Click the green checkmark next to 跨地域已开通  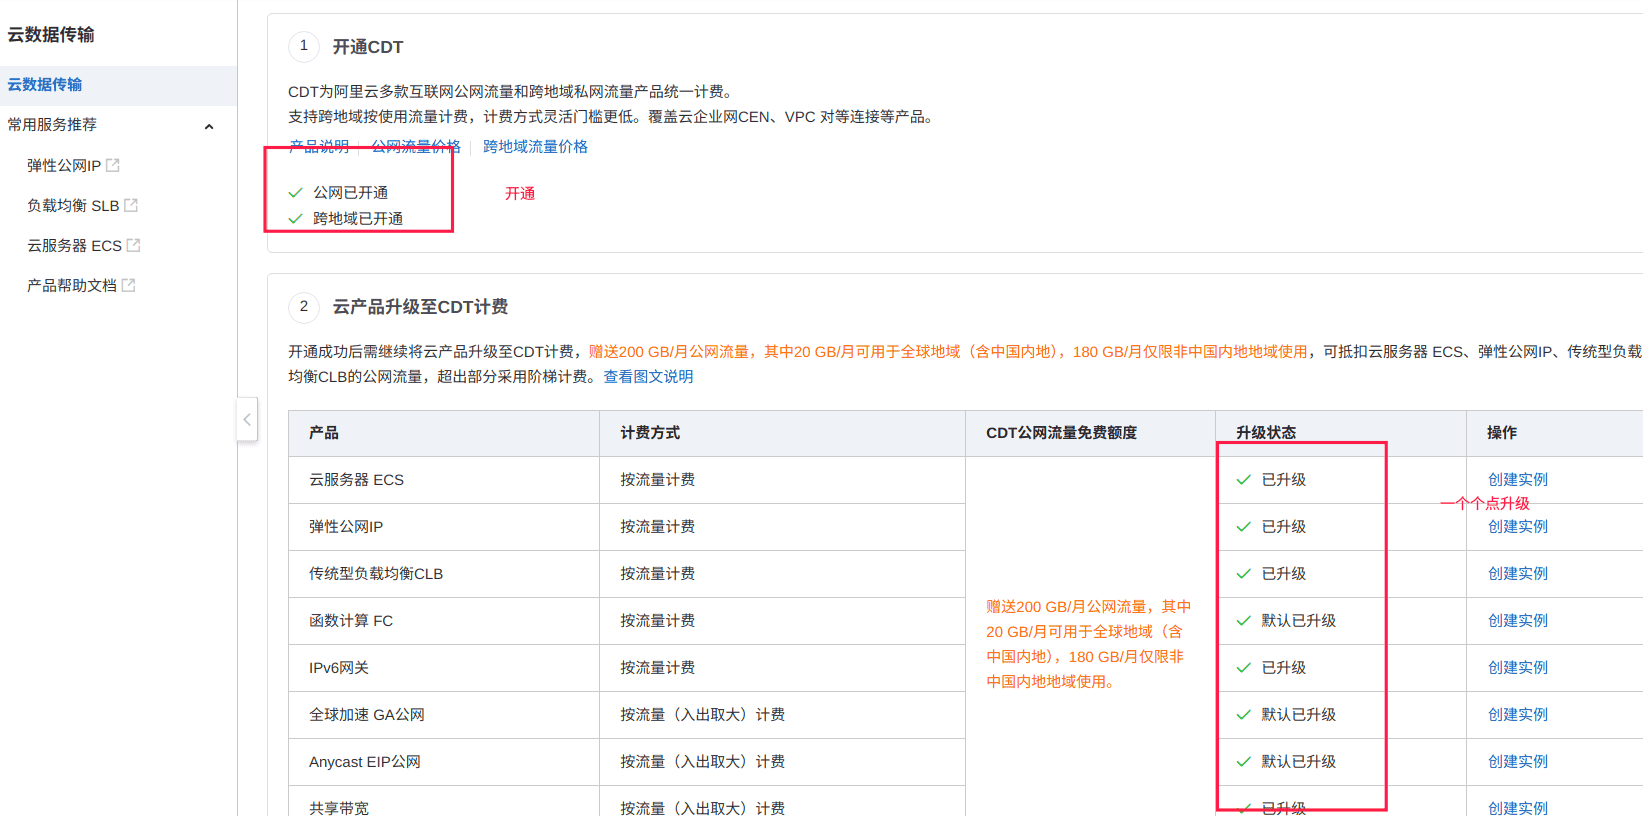(x=295, y=219)
